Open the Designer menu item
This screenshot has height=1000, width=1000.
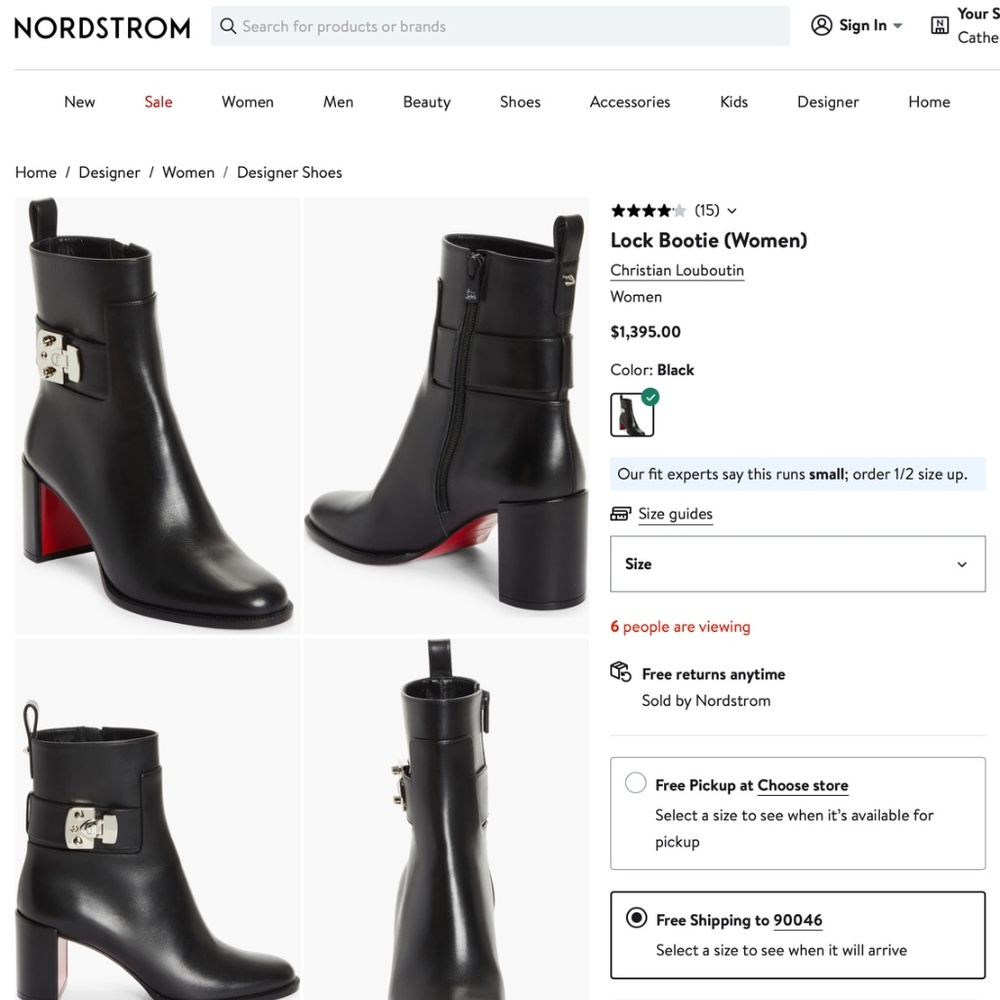point(827,101)
